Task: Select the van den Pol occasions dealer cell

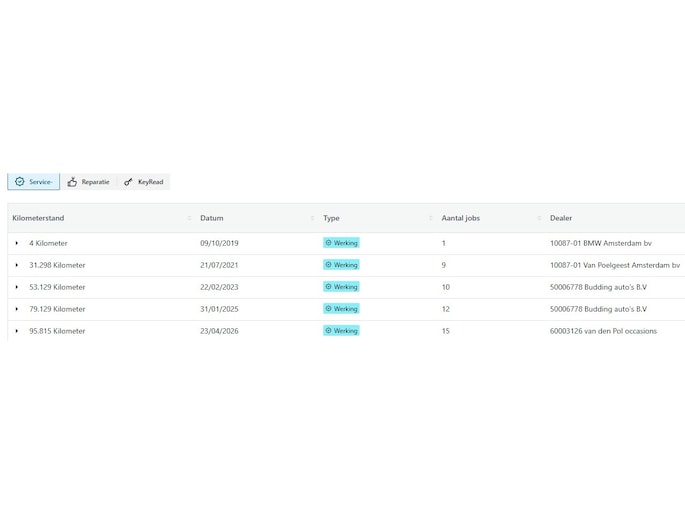Action: [x=603, y=331]
